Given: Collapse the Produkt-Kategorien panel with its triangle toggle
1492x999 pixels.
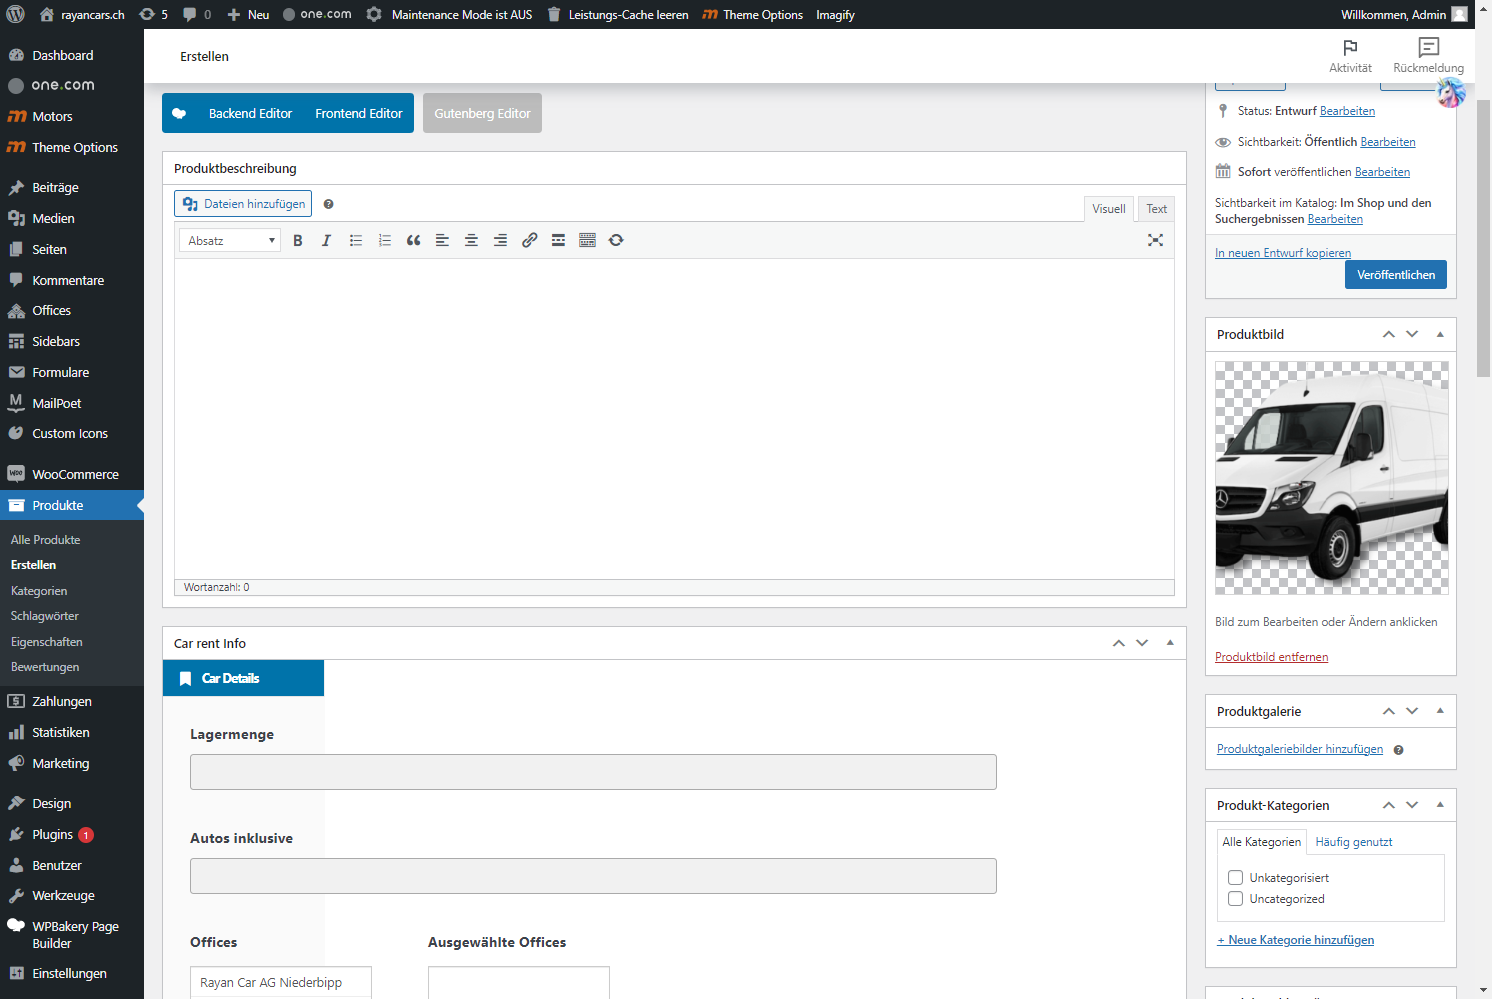Looking at the screenshot, I should tap(1440, 805).
